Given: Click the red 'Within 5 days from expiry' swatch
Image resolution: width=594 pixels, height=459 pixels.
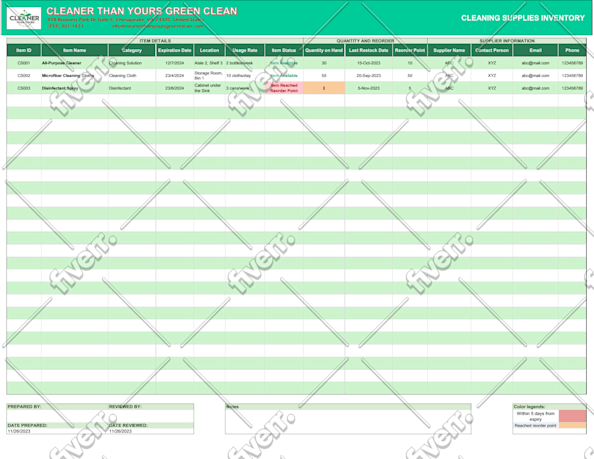Looking at the screenshot, I should click(572, 416).
